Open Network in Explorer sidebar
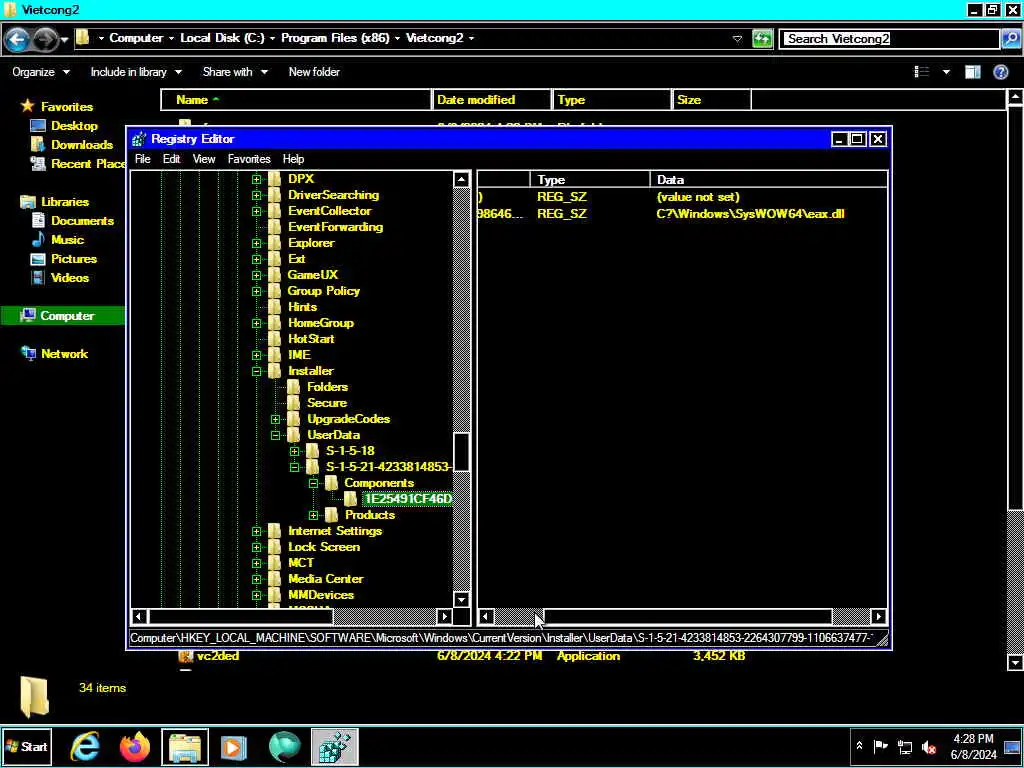The height and width of the screenshot is (768, 1024). click(64, 354)
